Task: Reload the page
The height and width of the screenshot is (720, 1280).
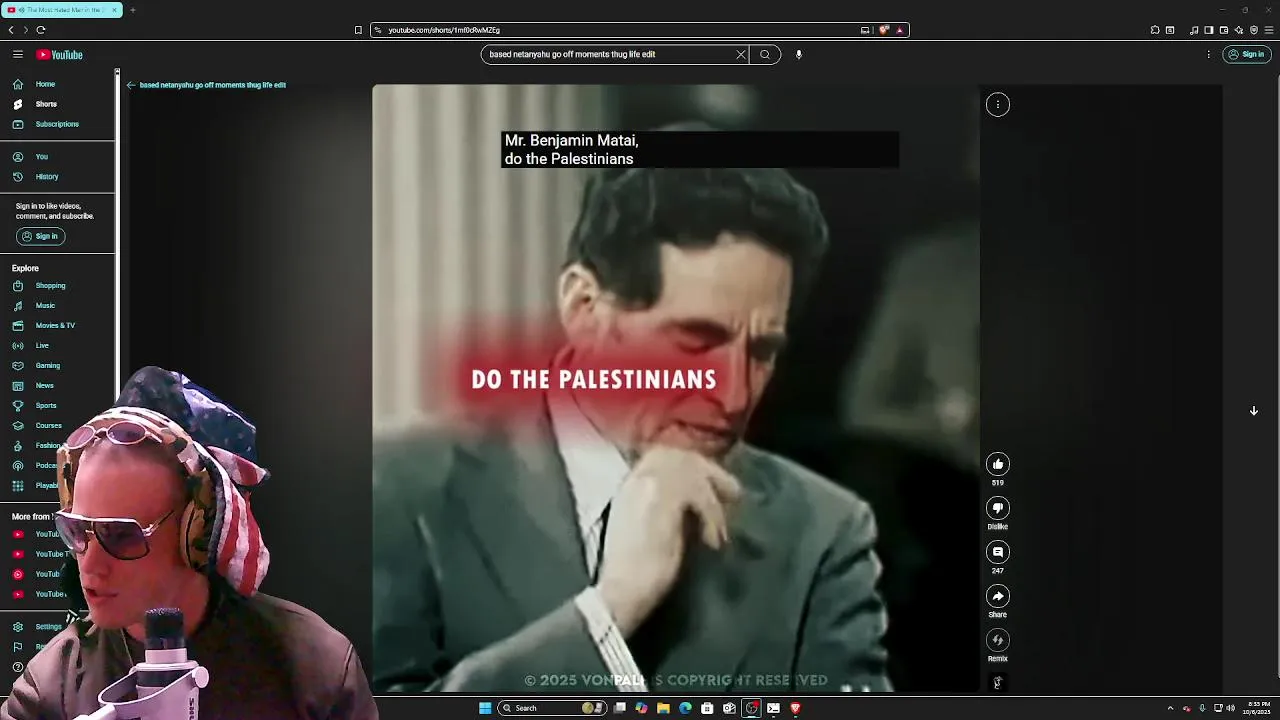Action: click(40, 30)
